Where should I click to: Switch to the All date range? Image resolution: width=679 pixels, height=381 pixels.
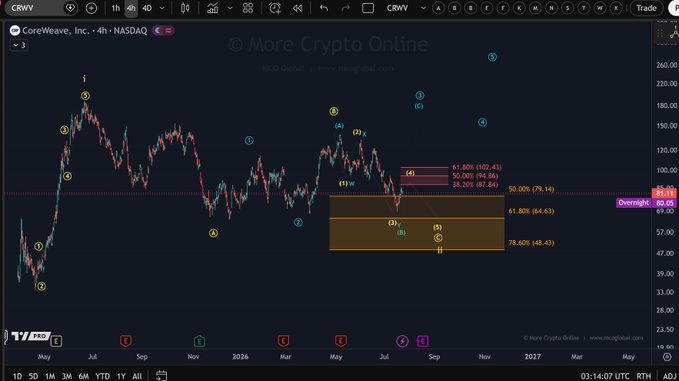pyautogui.click(x=137, y=376)
